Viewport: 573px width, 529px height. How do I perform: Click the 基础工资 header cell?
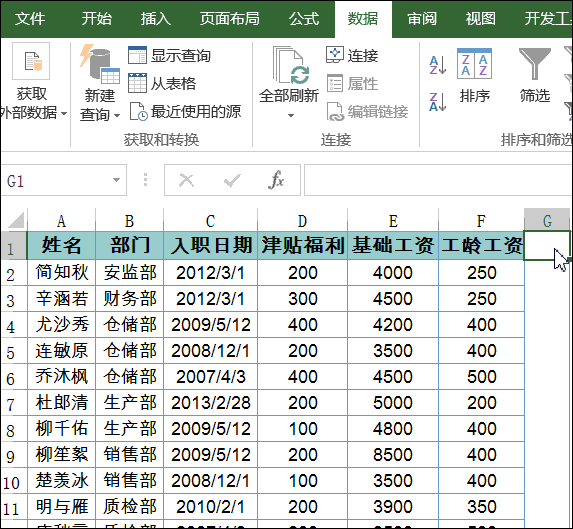pyautogui.click(x=393, y=245)
